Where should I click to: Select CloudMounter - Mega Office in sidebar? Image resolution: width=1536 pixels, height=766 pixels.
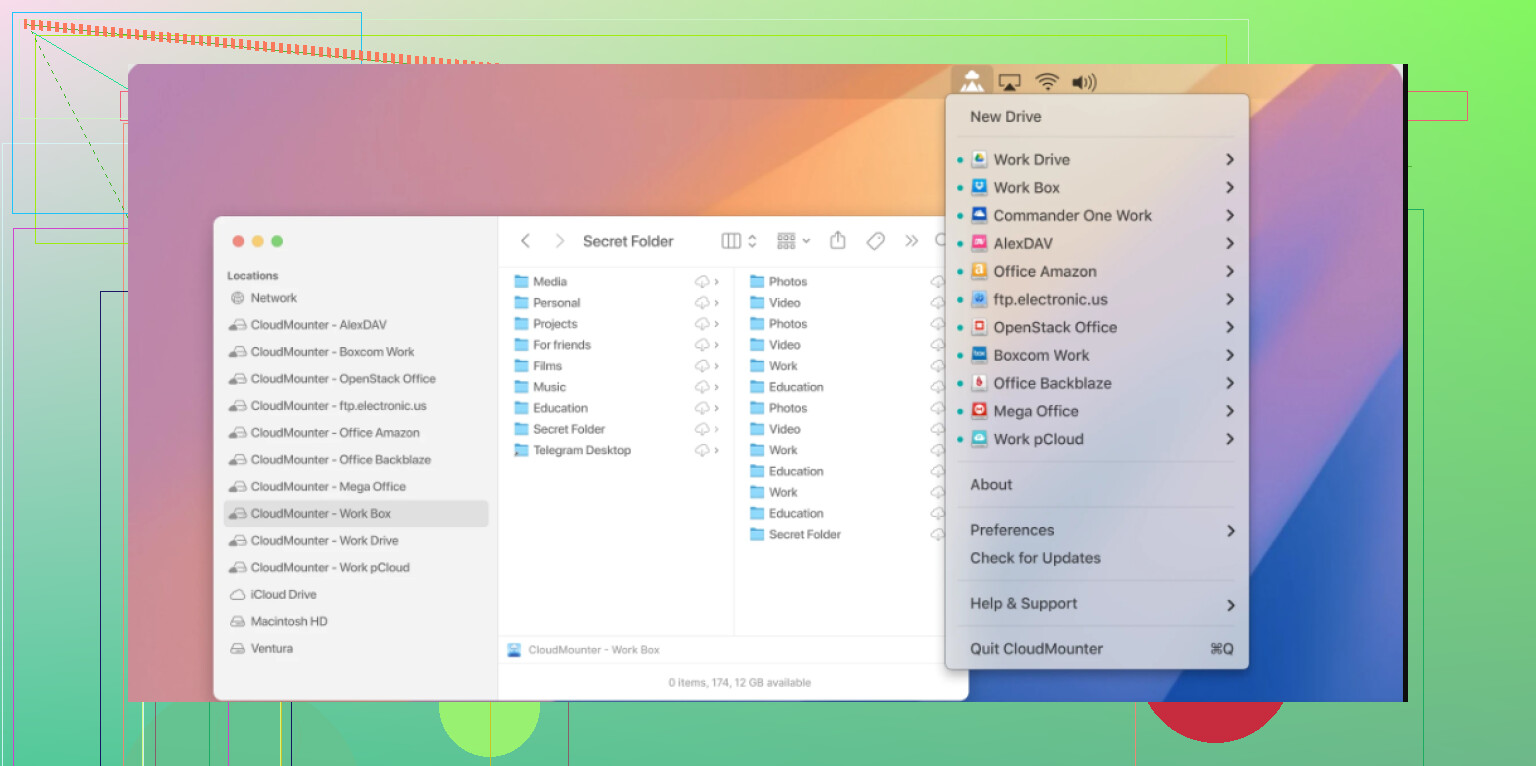click(x=328, y=487)
